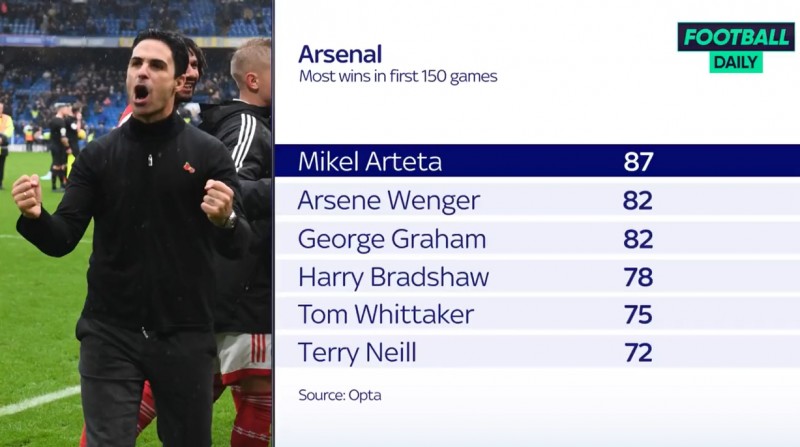The height and width of the screenshot is (447, 800).
Task: Click Terry Neill's 72 wins number
Action: tap(638, 353)
